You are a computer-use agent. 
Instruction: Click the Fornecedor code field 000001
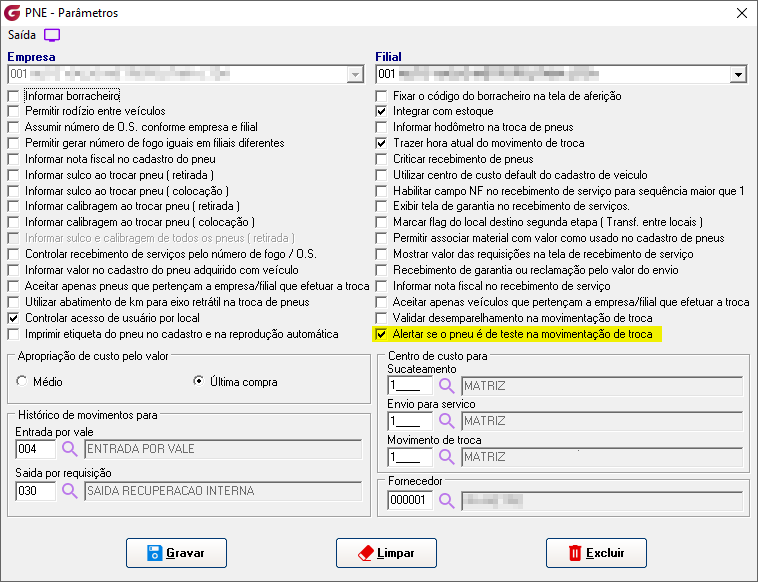click(x=410, y=500)
